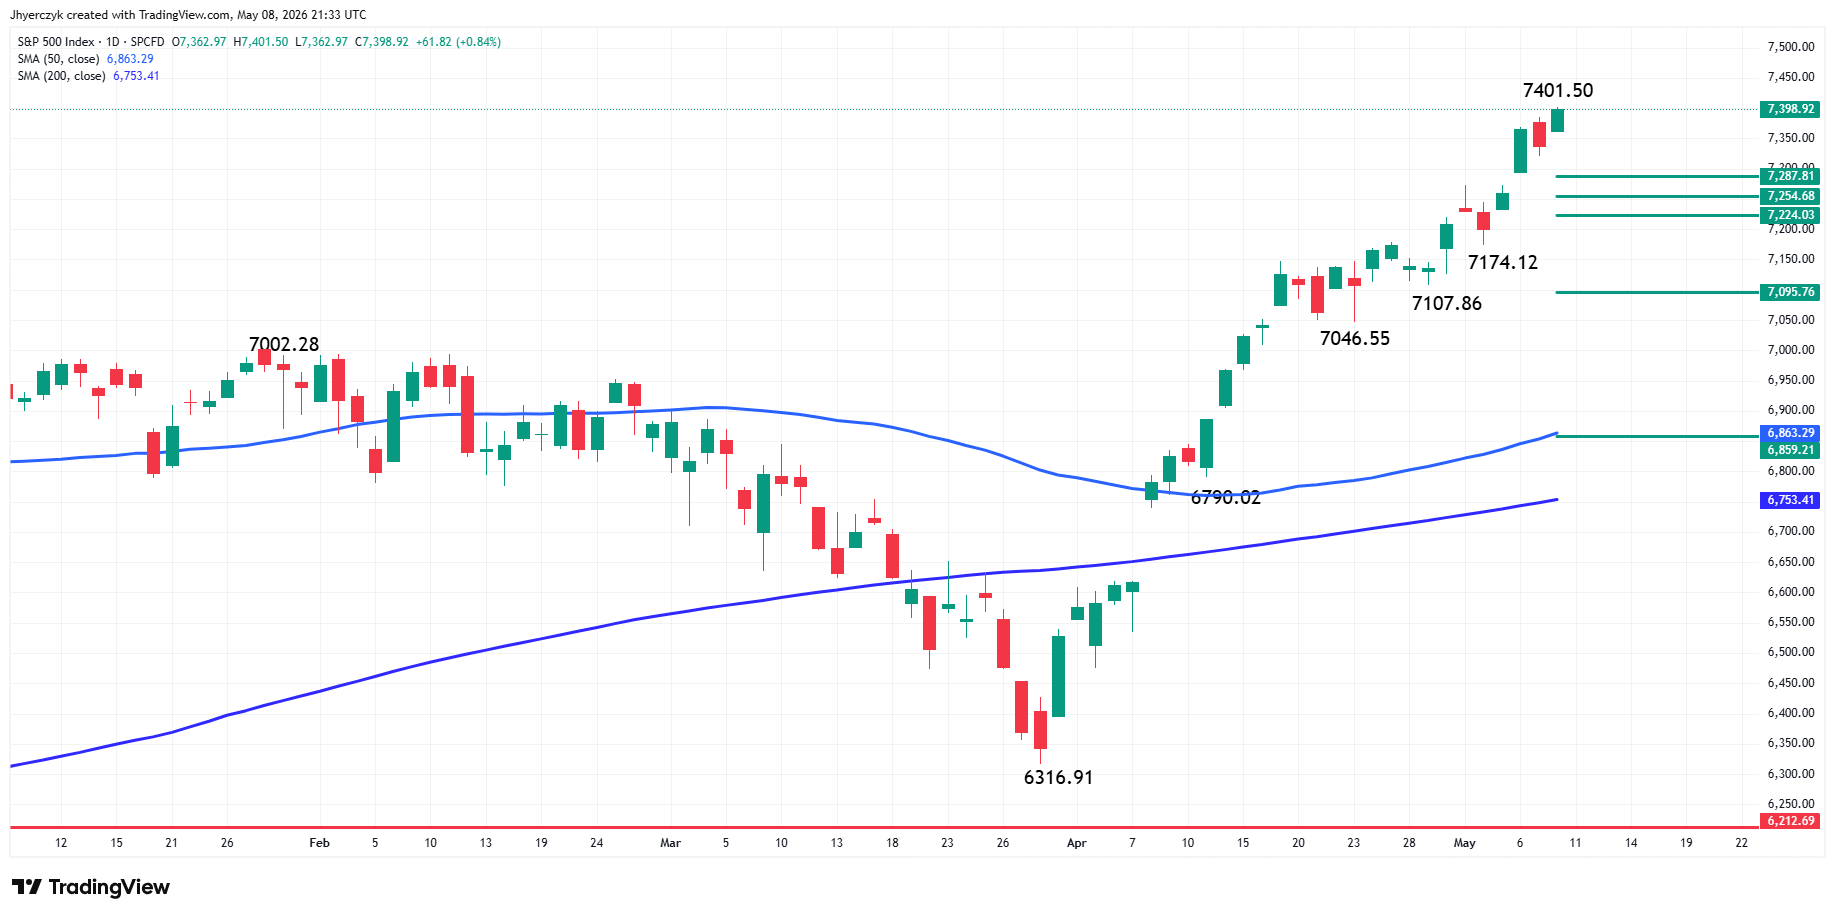Click the blue 6,863.29 SMA axis tag

pos(1790,433)
